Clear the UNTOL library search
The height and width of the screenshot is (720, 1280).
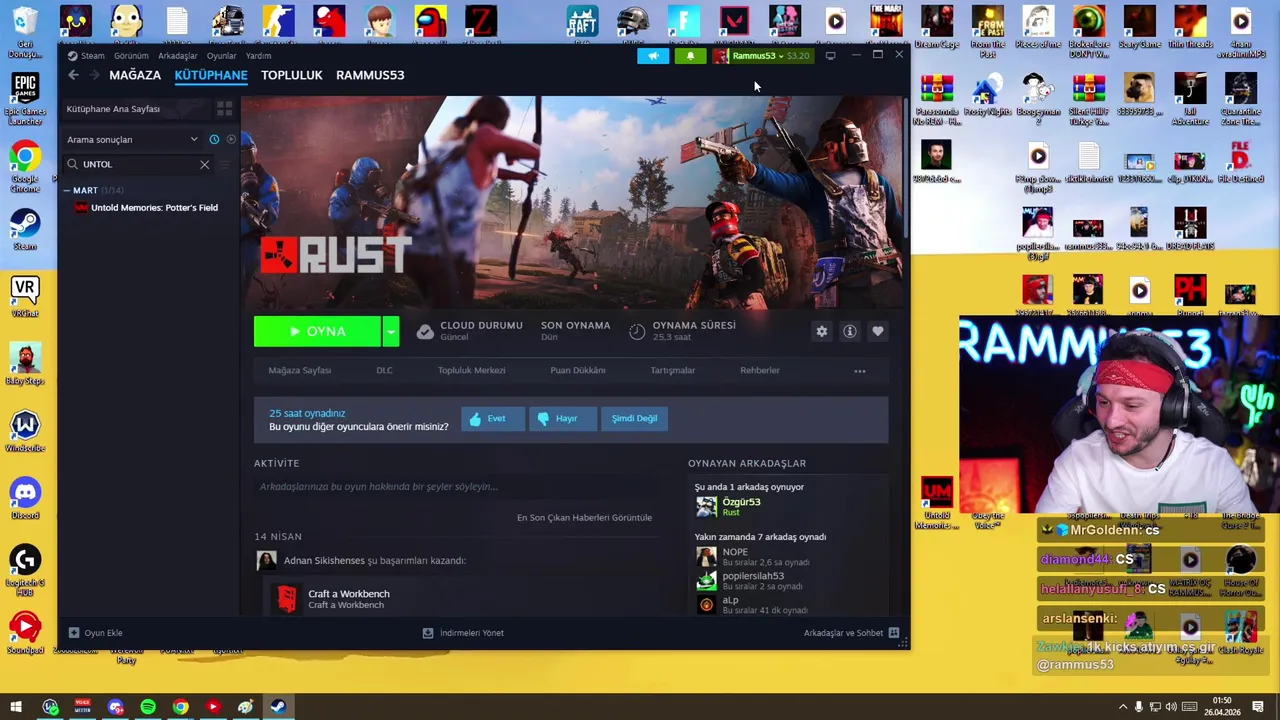coord(204,164)
